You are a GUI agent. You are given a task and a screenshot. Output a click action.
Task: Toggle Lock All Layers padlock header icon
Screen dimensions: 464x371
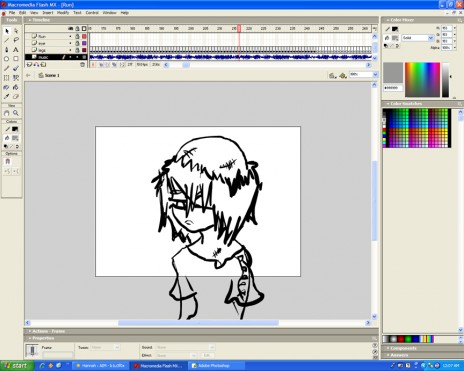click(x=77, y=29)
